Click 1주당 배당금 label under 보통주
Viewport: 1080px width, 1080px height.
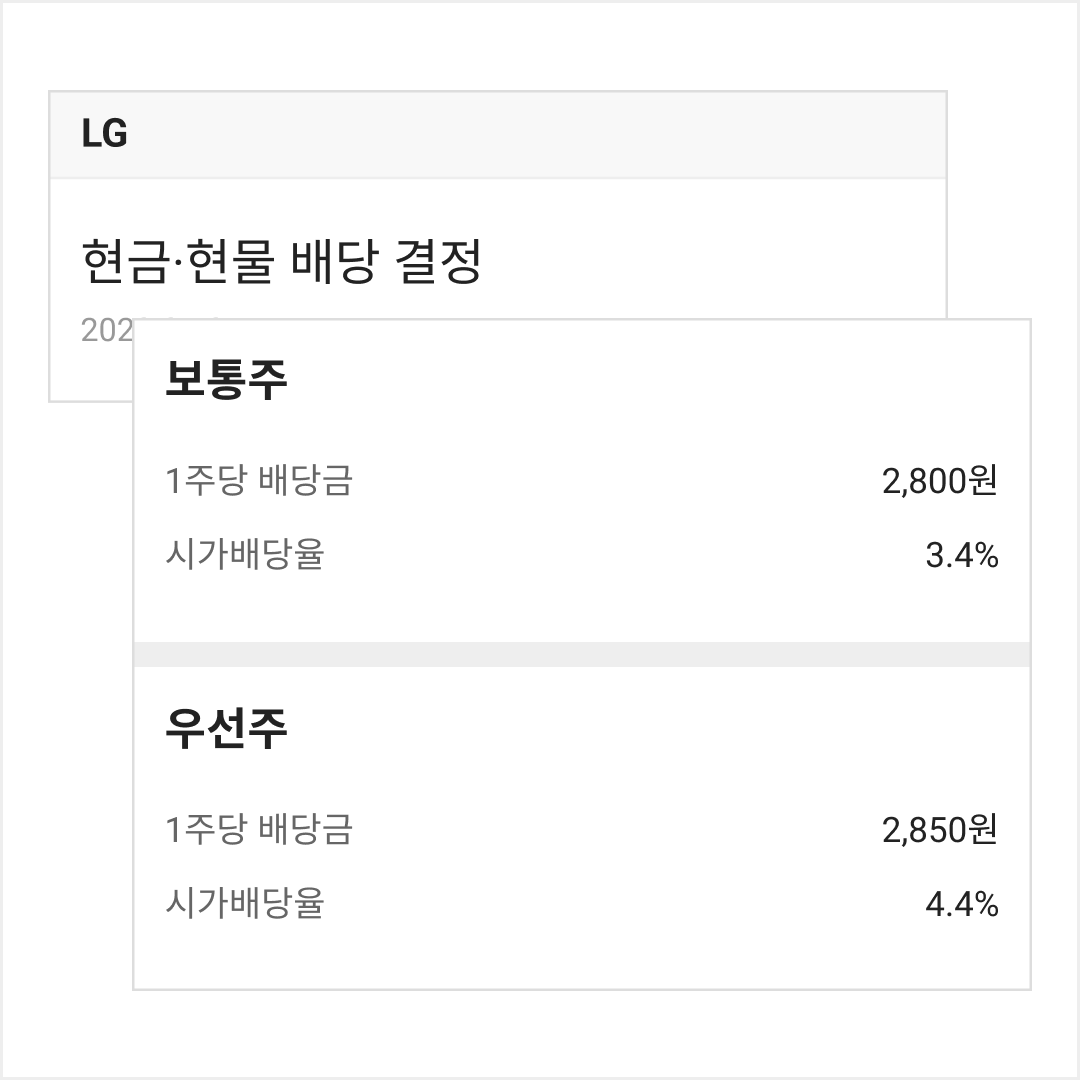click(259, 480)
